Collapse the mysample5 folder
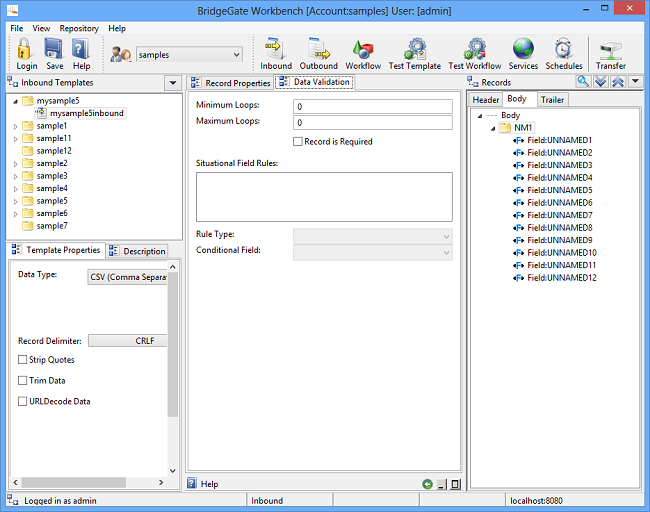Image resolution: width=650 pixels, height=512 pixels. tap(15, 101)
